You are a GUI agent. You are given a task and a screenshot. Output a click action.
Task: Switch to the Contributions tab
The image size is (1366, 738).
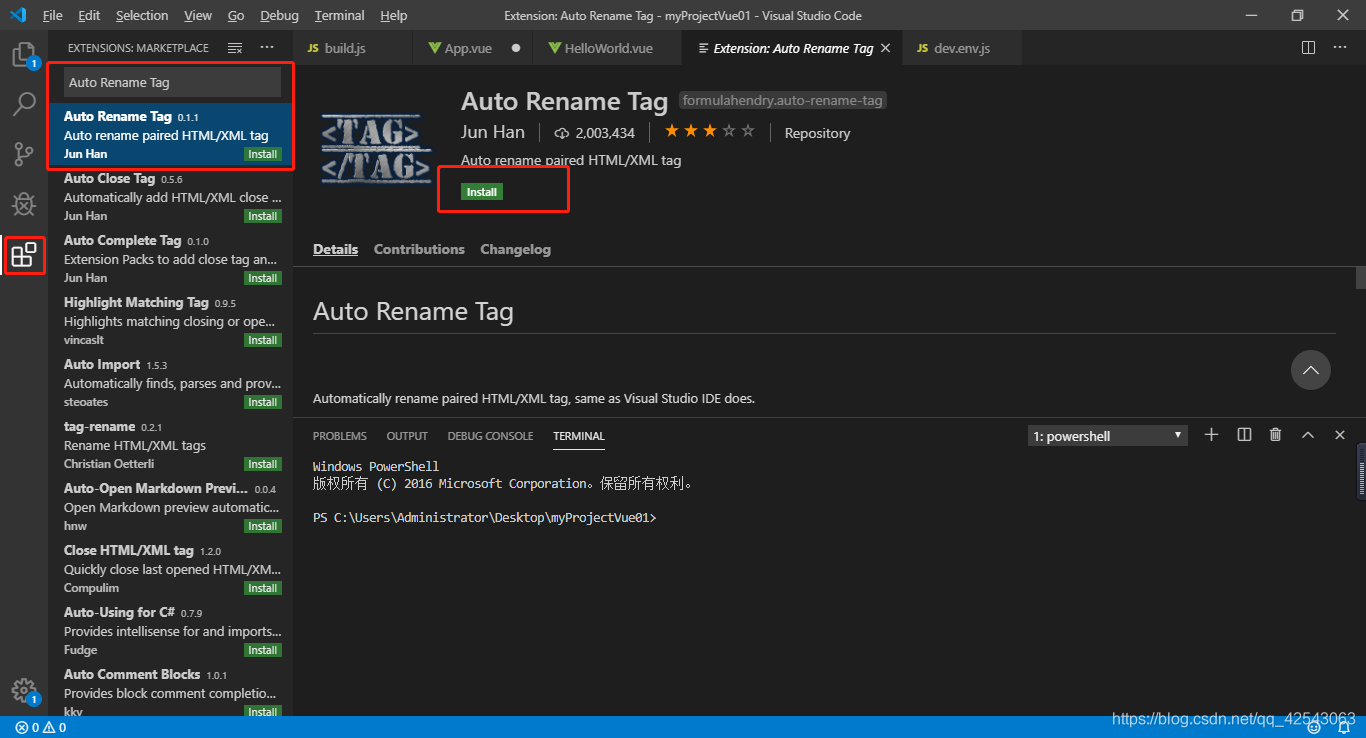click(418, 249)
